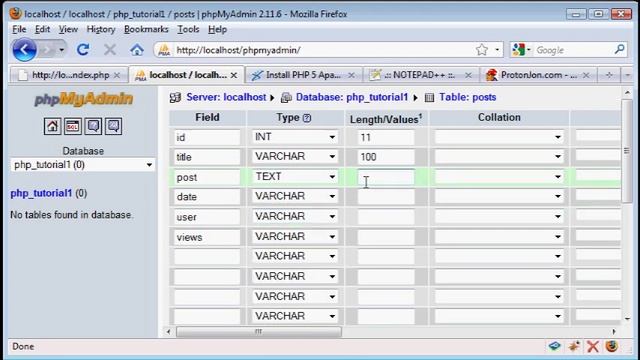
Task: Click the phpMyAdmin Home icon in sidebar
Action: click(x=52, y=126)
